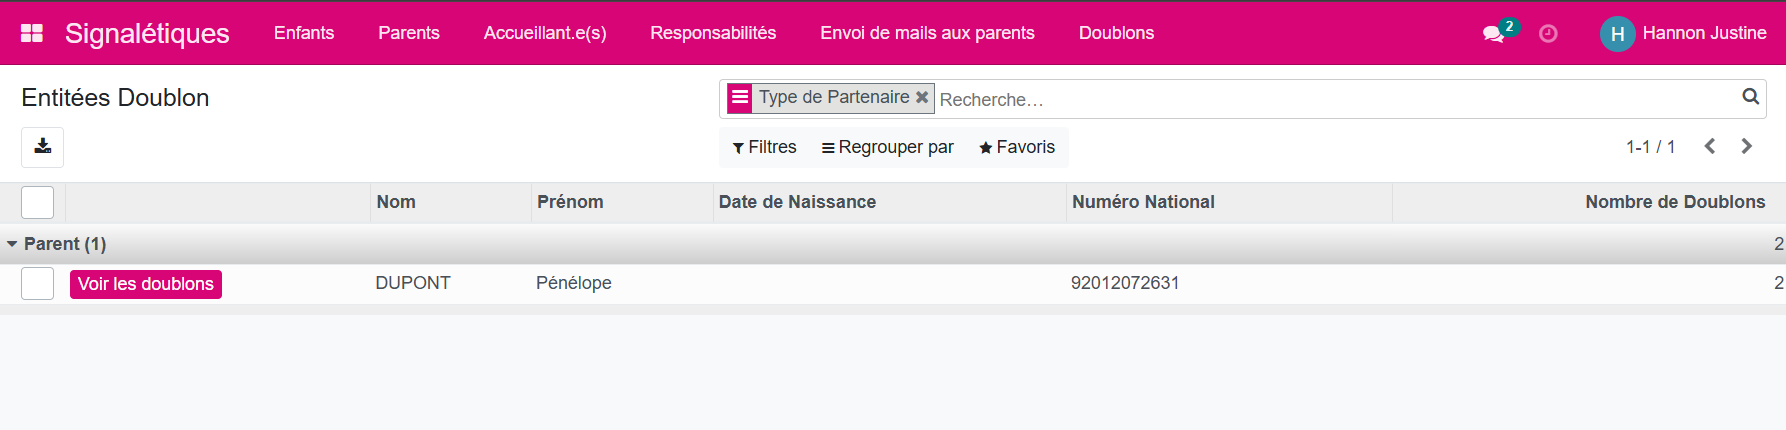Open the apps grid menu icon
The width and height of the screenshot is (1786, 430).
click(32, 33)
